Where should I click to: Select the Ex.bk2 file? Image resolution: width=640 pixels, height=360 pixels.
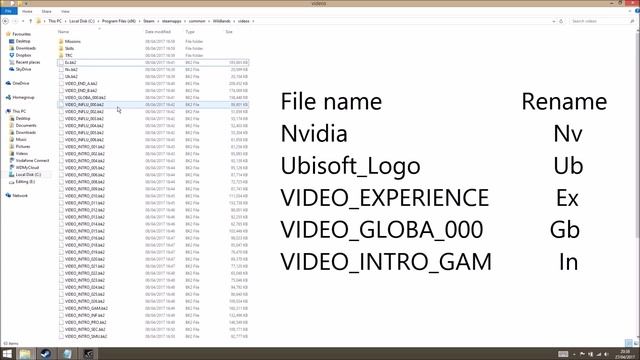[153, 62]
